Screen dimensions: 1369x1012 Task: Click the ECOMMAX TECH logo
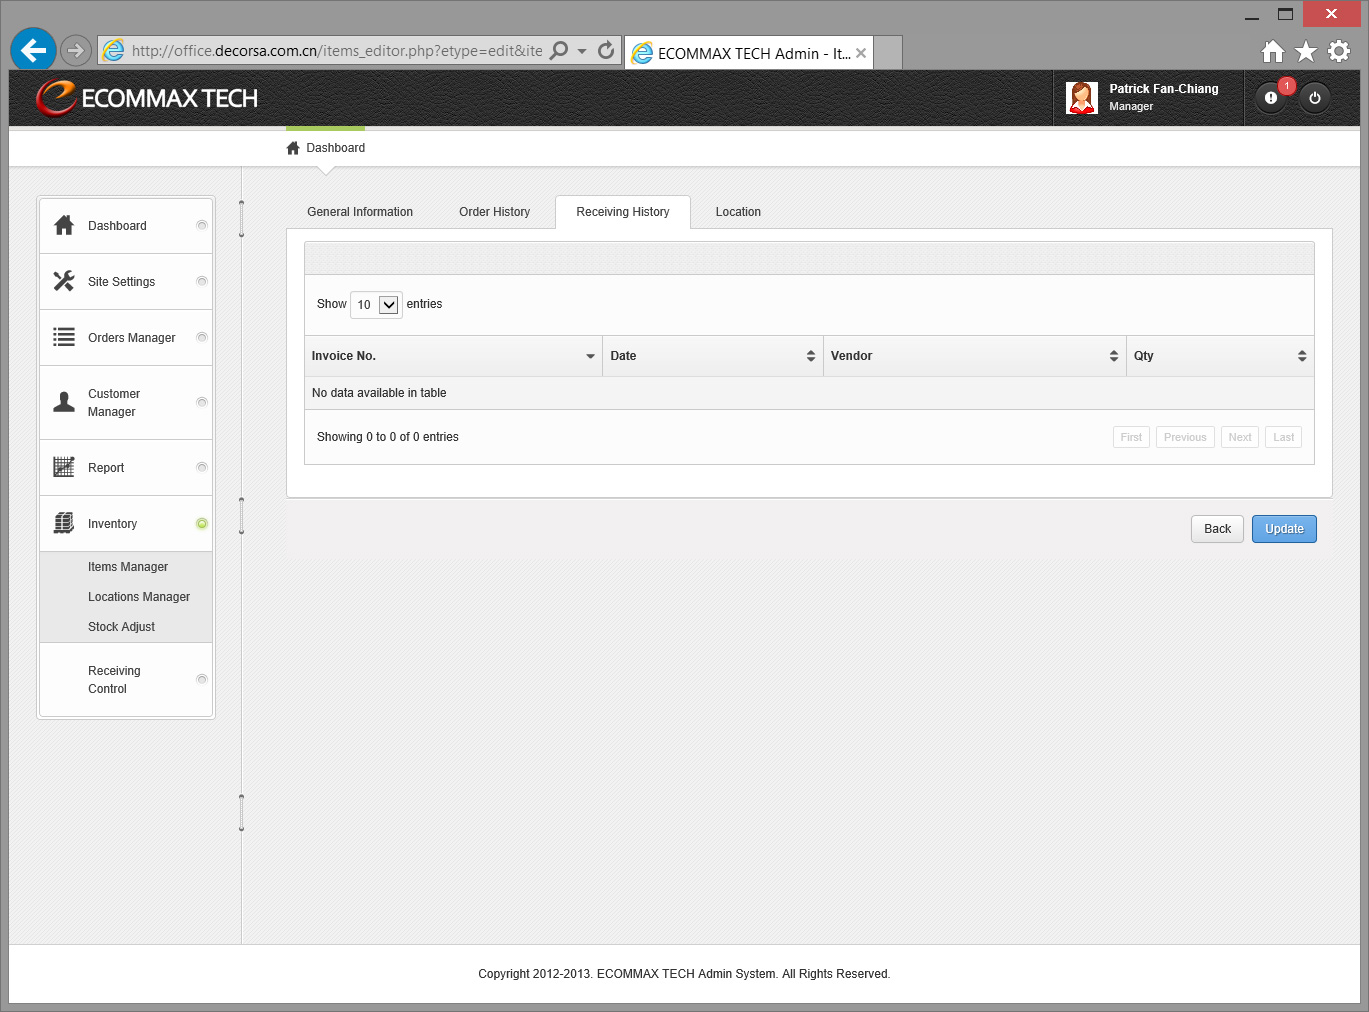[147, 98]
